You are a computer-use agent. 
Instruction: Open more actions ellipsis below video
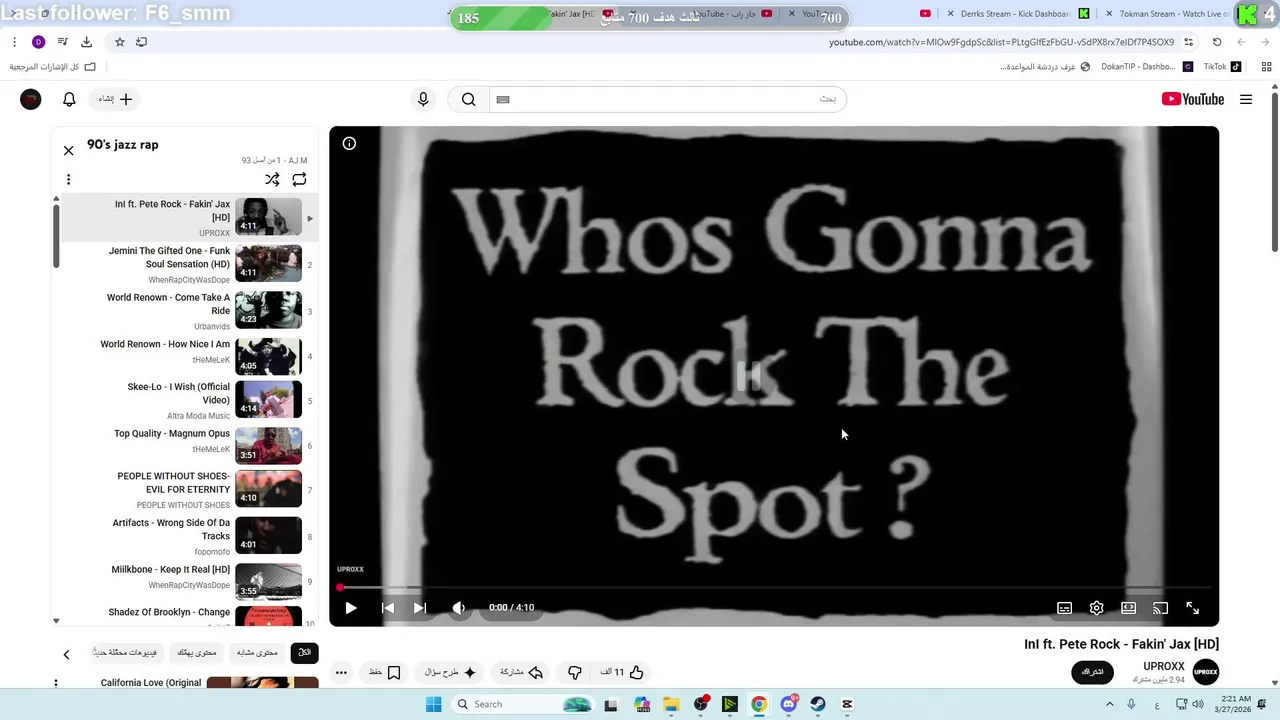(341, 672)
